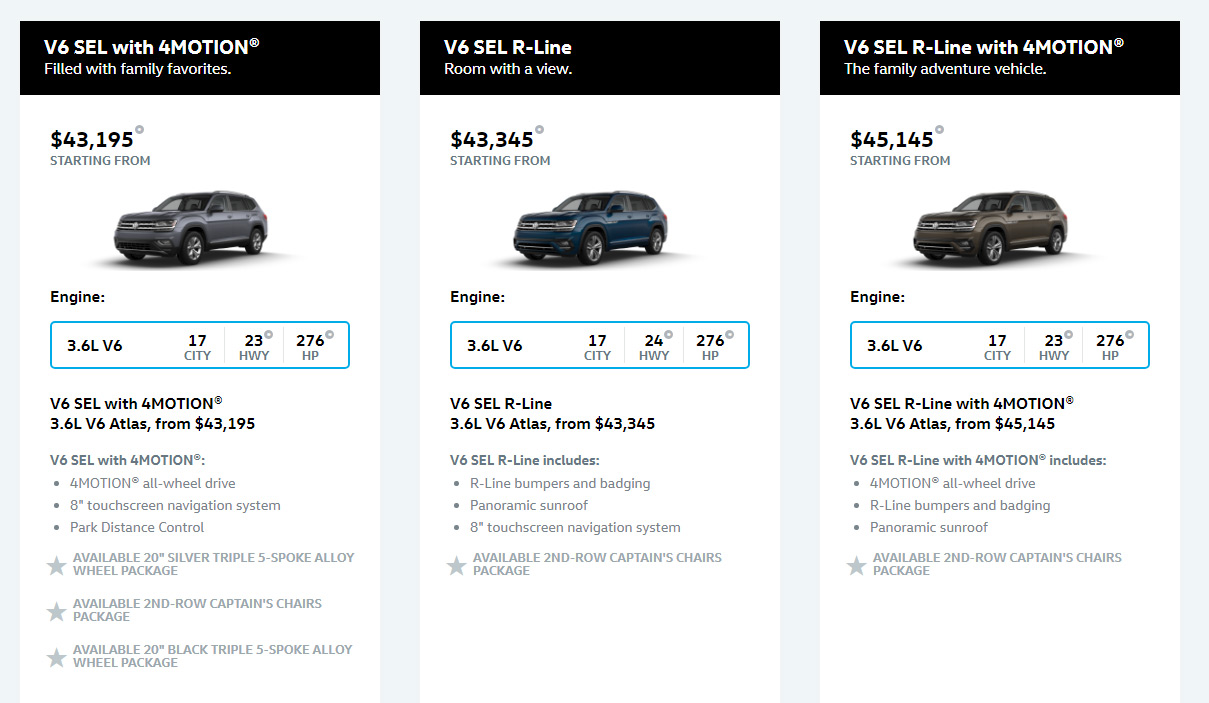The width and height of the screenshot is (1209, 703).
Task: Open V6 SEL R-Line header
Action: [x=600, y=58]
